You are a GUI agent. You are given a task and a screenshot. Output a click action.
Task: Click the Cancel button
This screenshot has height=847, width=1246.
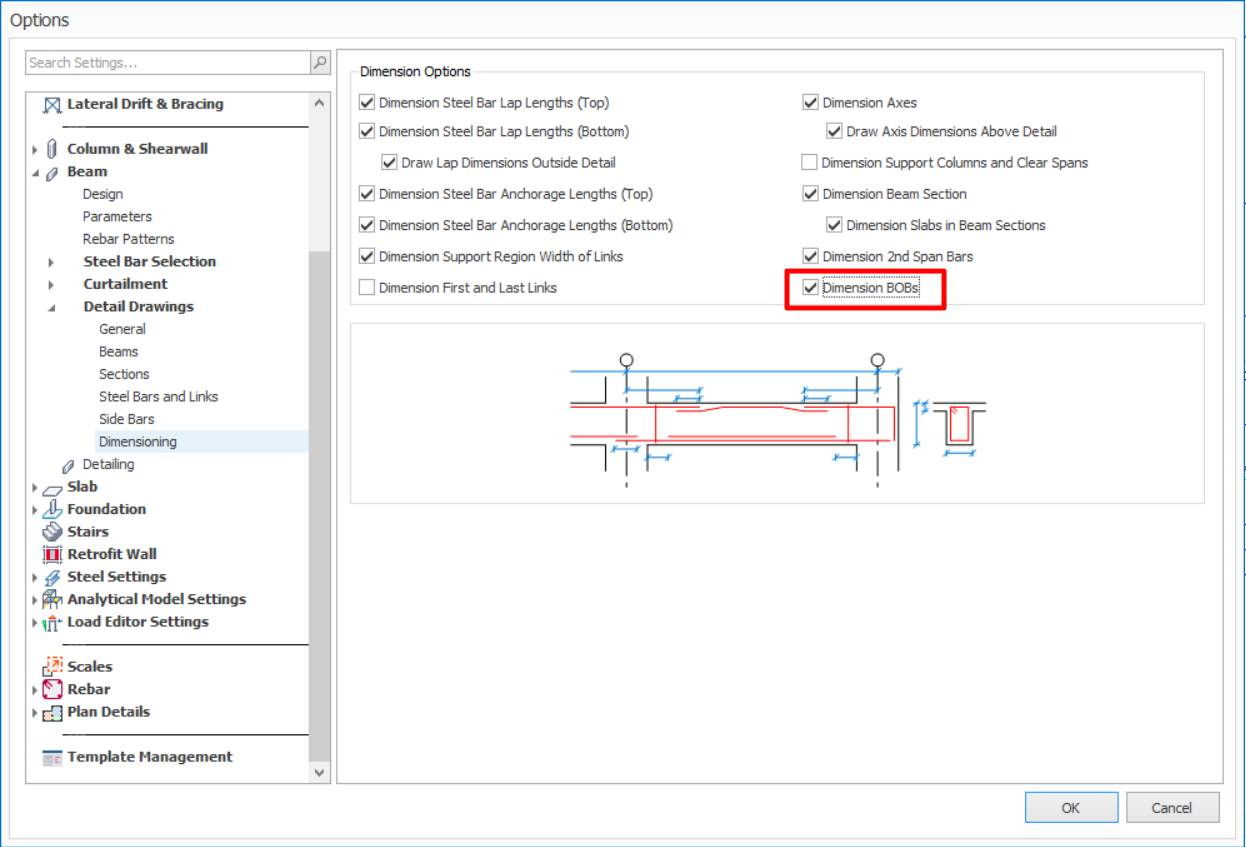(x=1172, y=807)
